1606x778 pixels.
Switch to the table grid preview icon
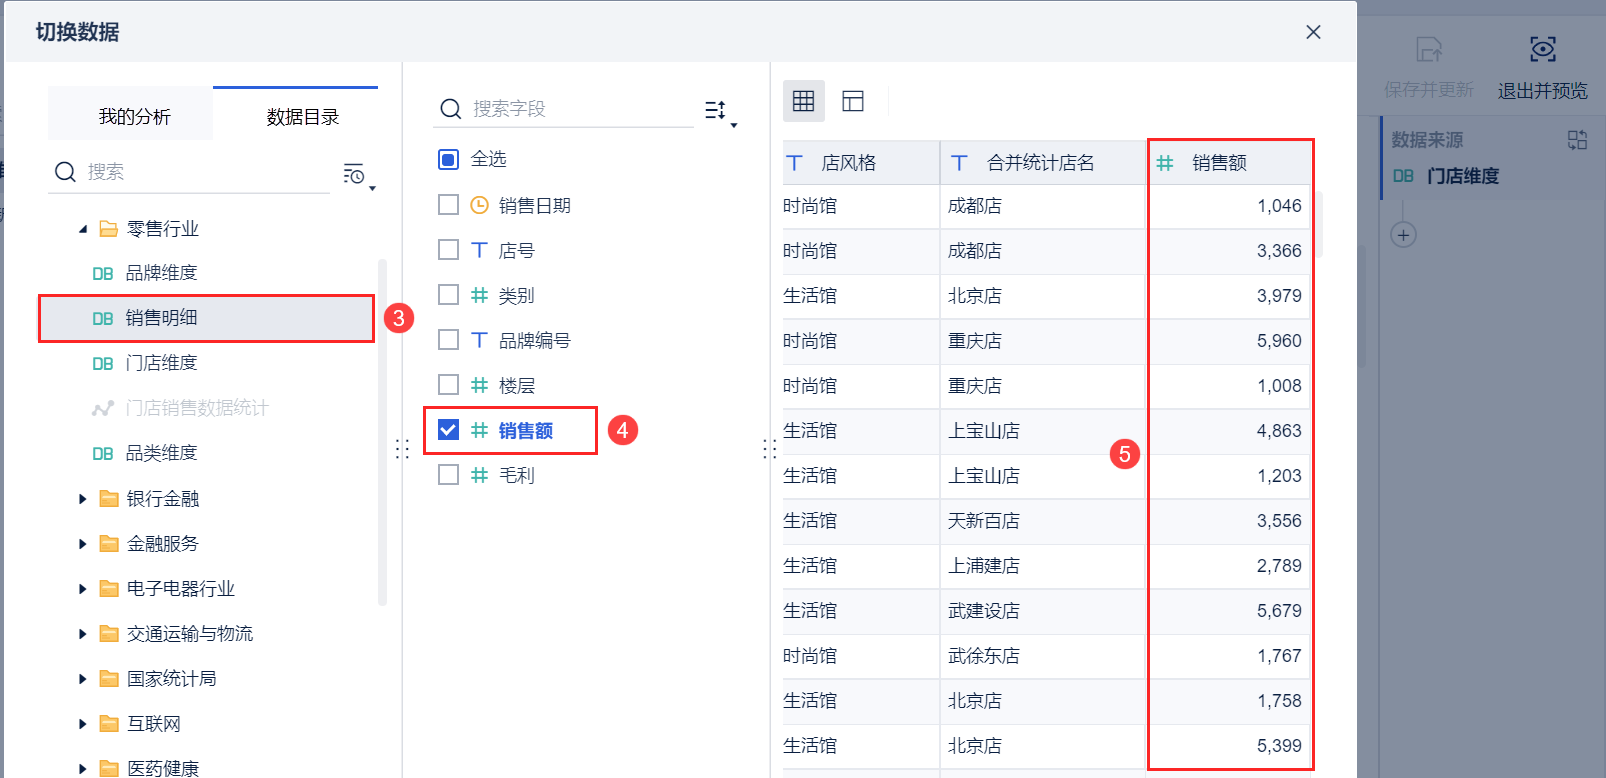coord(803,101)
